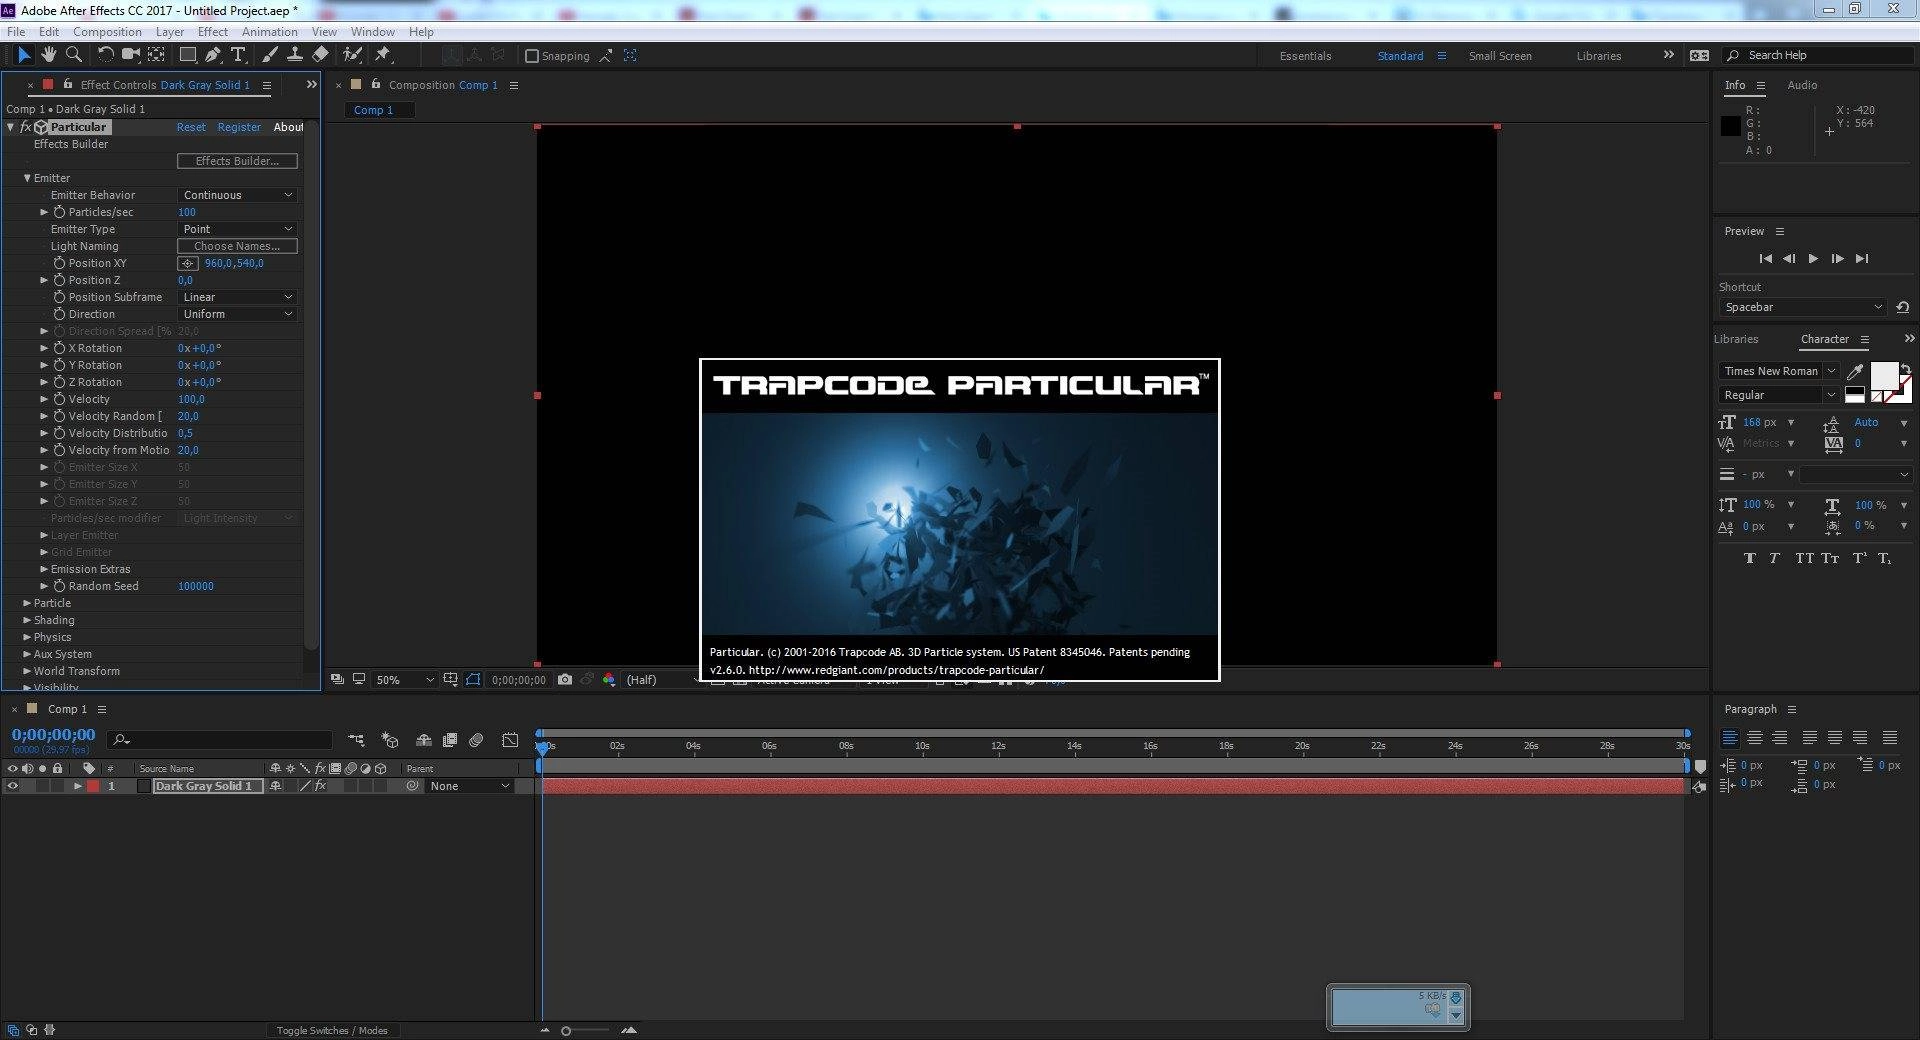Click Faux Bold text style icon
The width and height of the screenshot is (1920, 1040).
(x=1749, y=558)
